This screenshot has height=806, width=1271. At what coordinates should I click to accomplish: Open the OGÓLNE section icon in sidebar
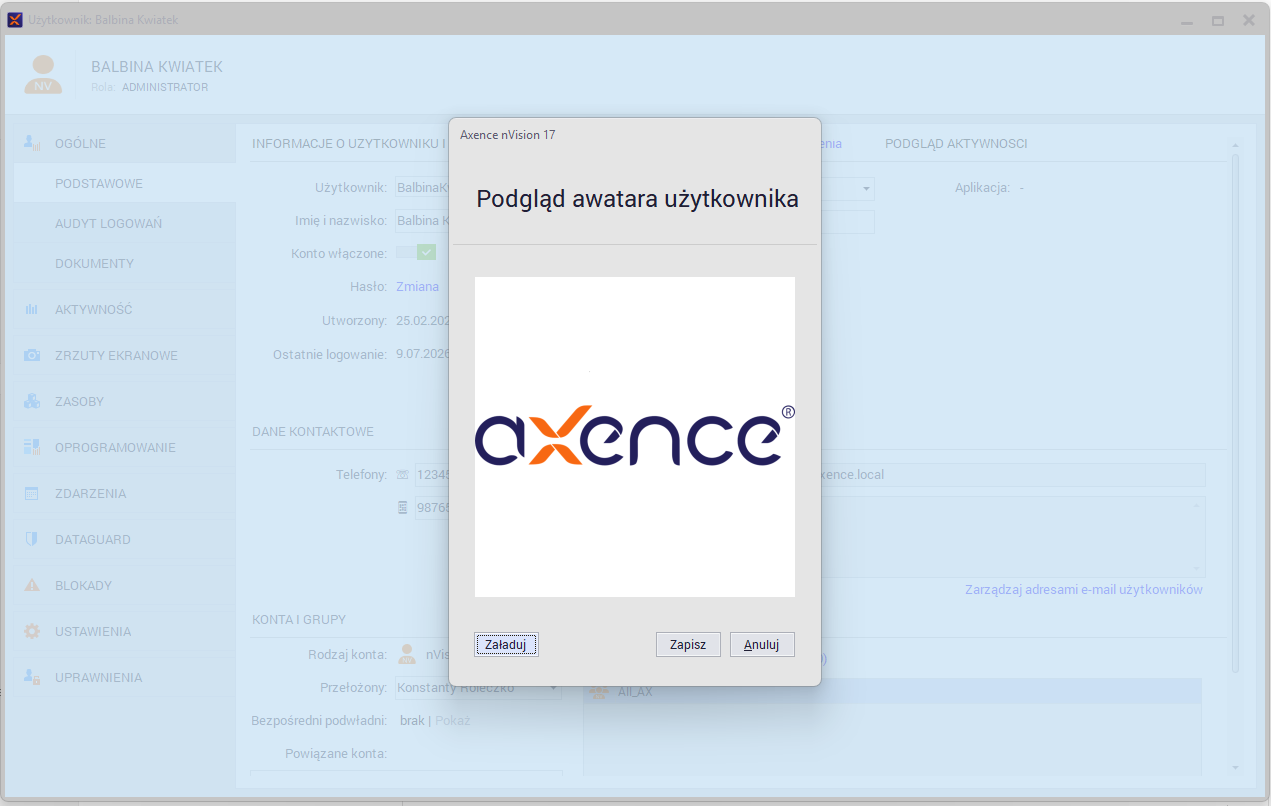tap(32, 143)
